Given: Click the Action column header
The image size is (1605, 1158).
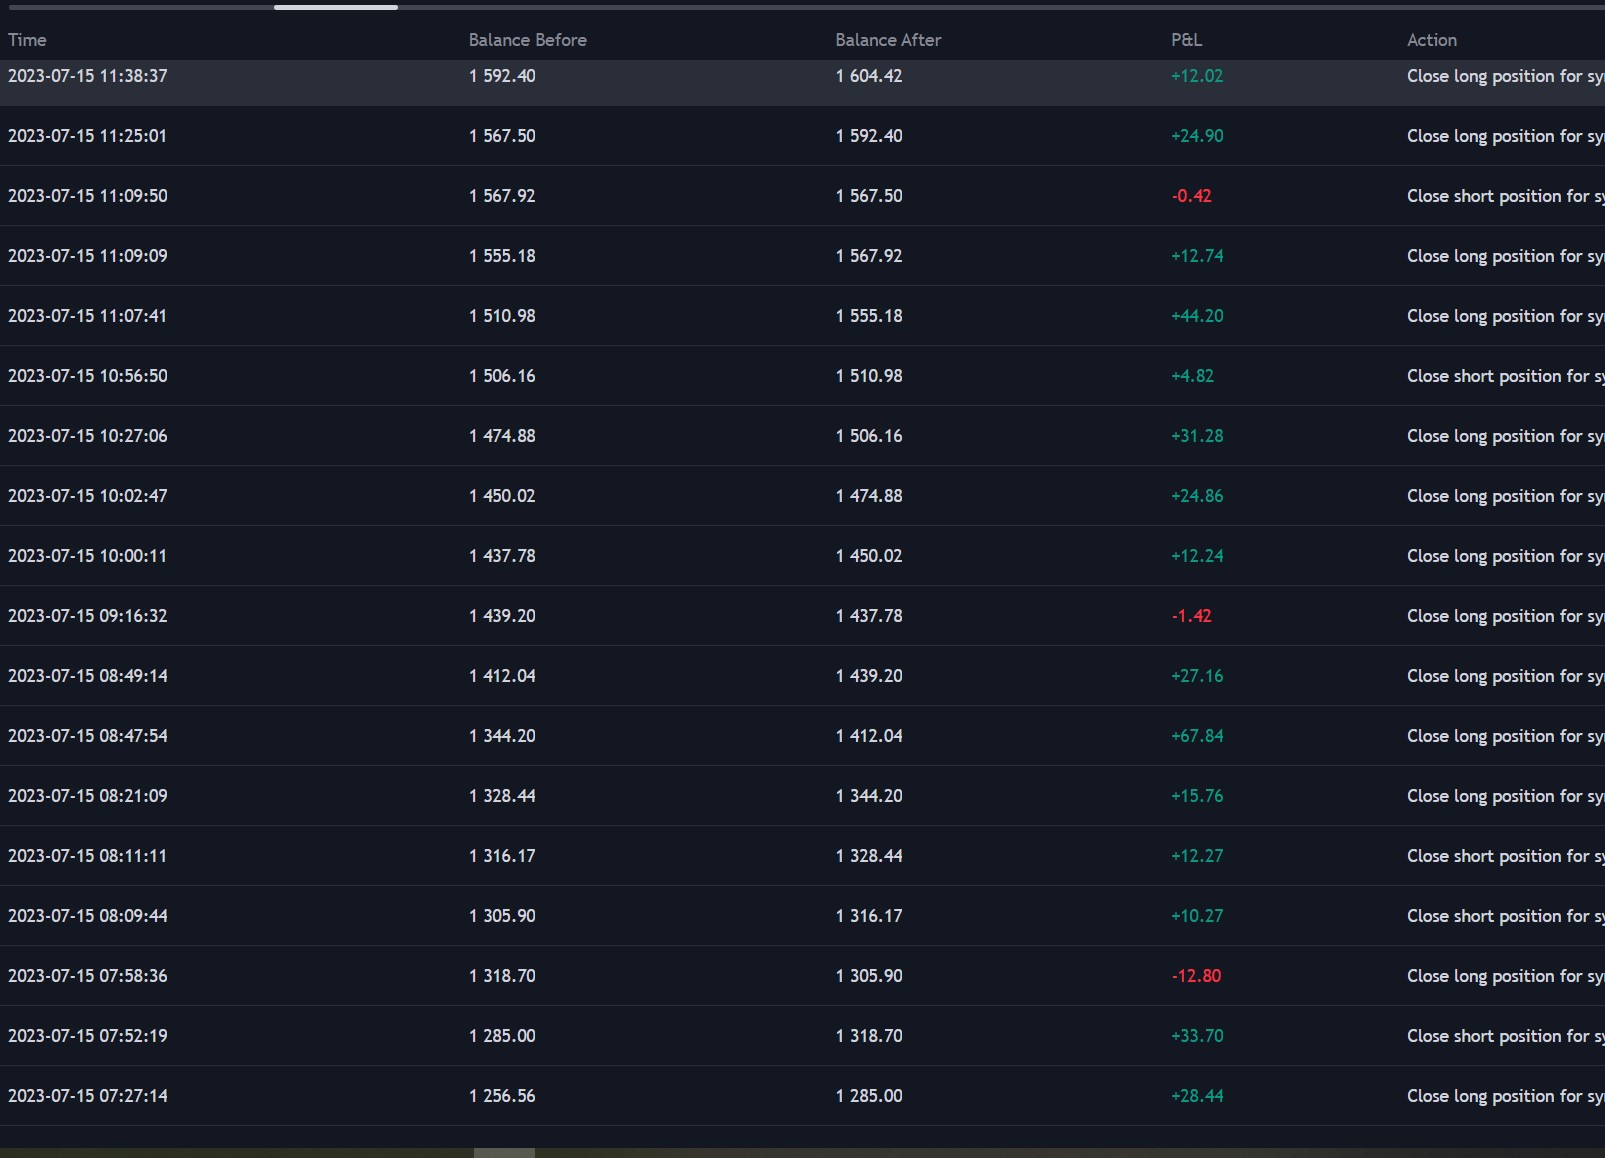Looking at the screenshot, I should click(1431, 40).
